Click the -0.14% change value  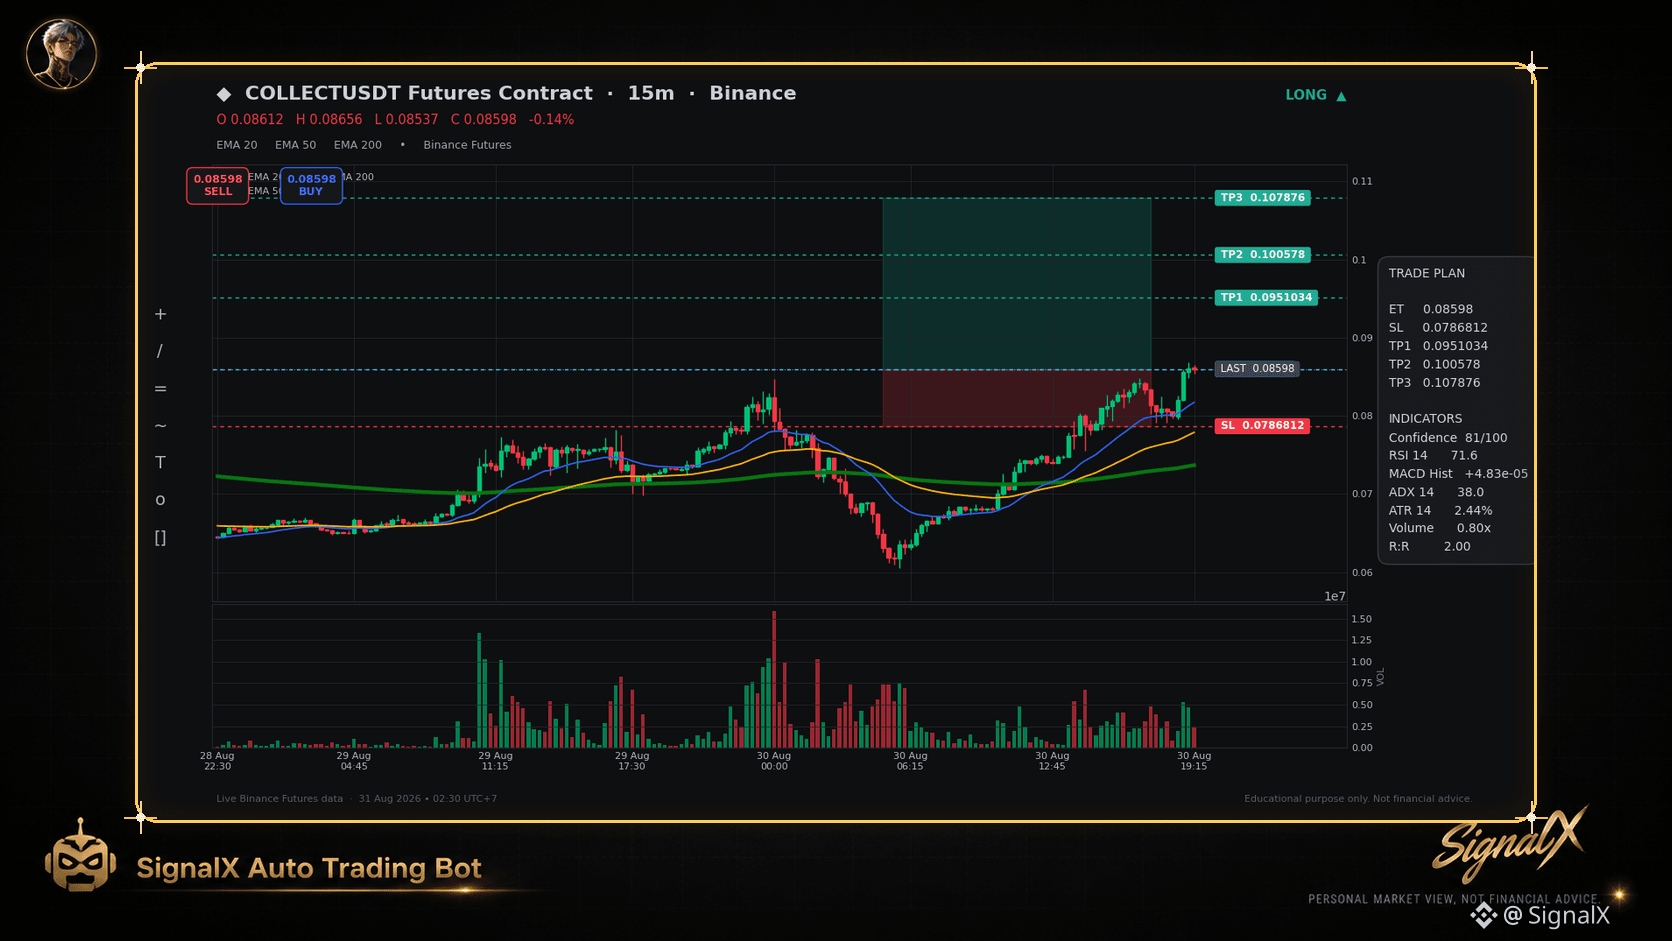552,119
